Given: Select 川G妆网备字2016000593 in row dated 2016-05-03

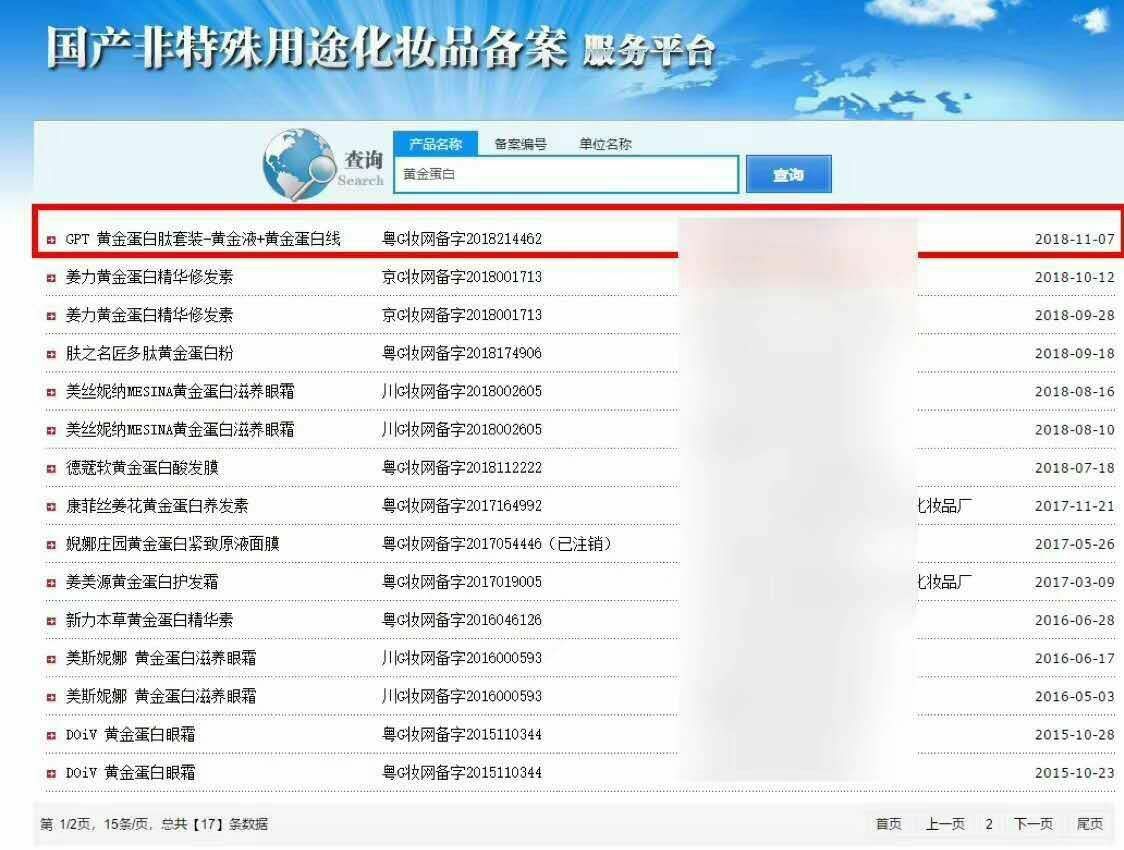Looking at the screenshot, I should (x=462, y=697).
